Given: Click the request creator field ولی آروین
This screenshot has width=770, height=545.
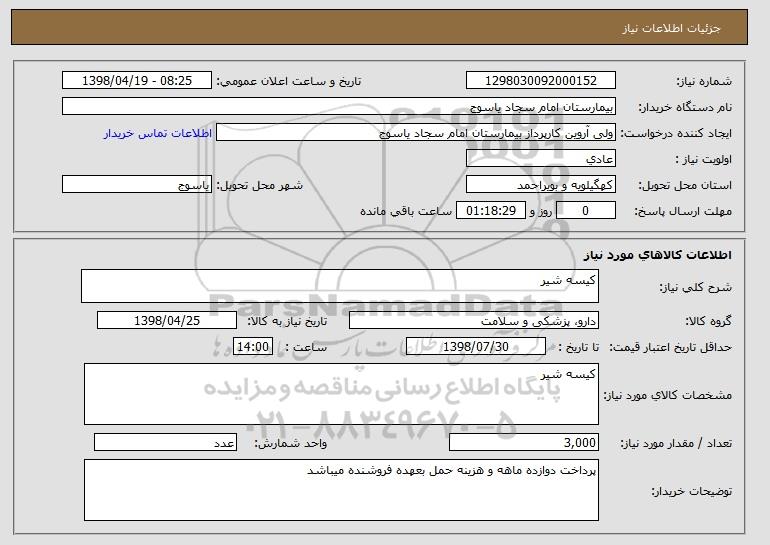Looking at the screenshot, I should (416, 133).
